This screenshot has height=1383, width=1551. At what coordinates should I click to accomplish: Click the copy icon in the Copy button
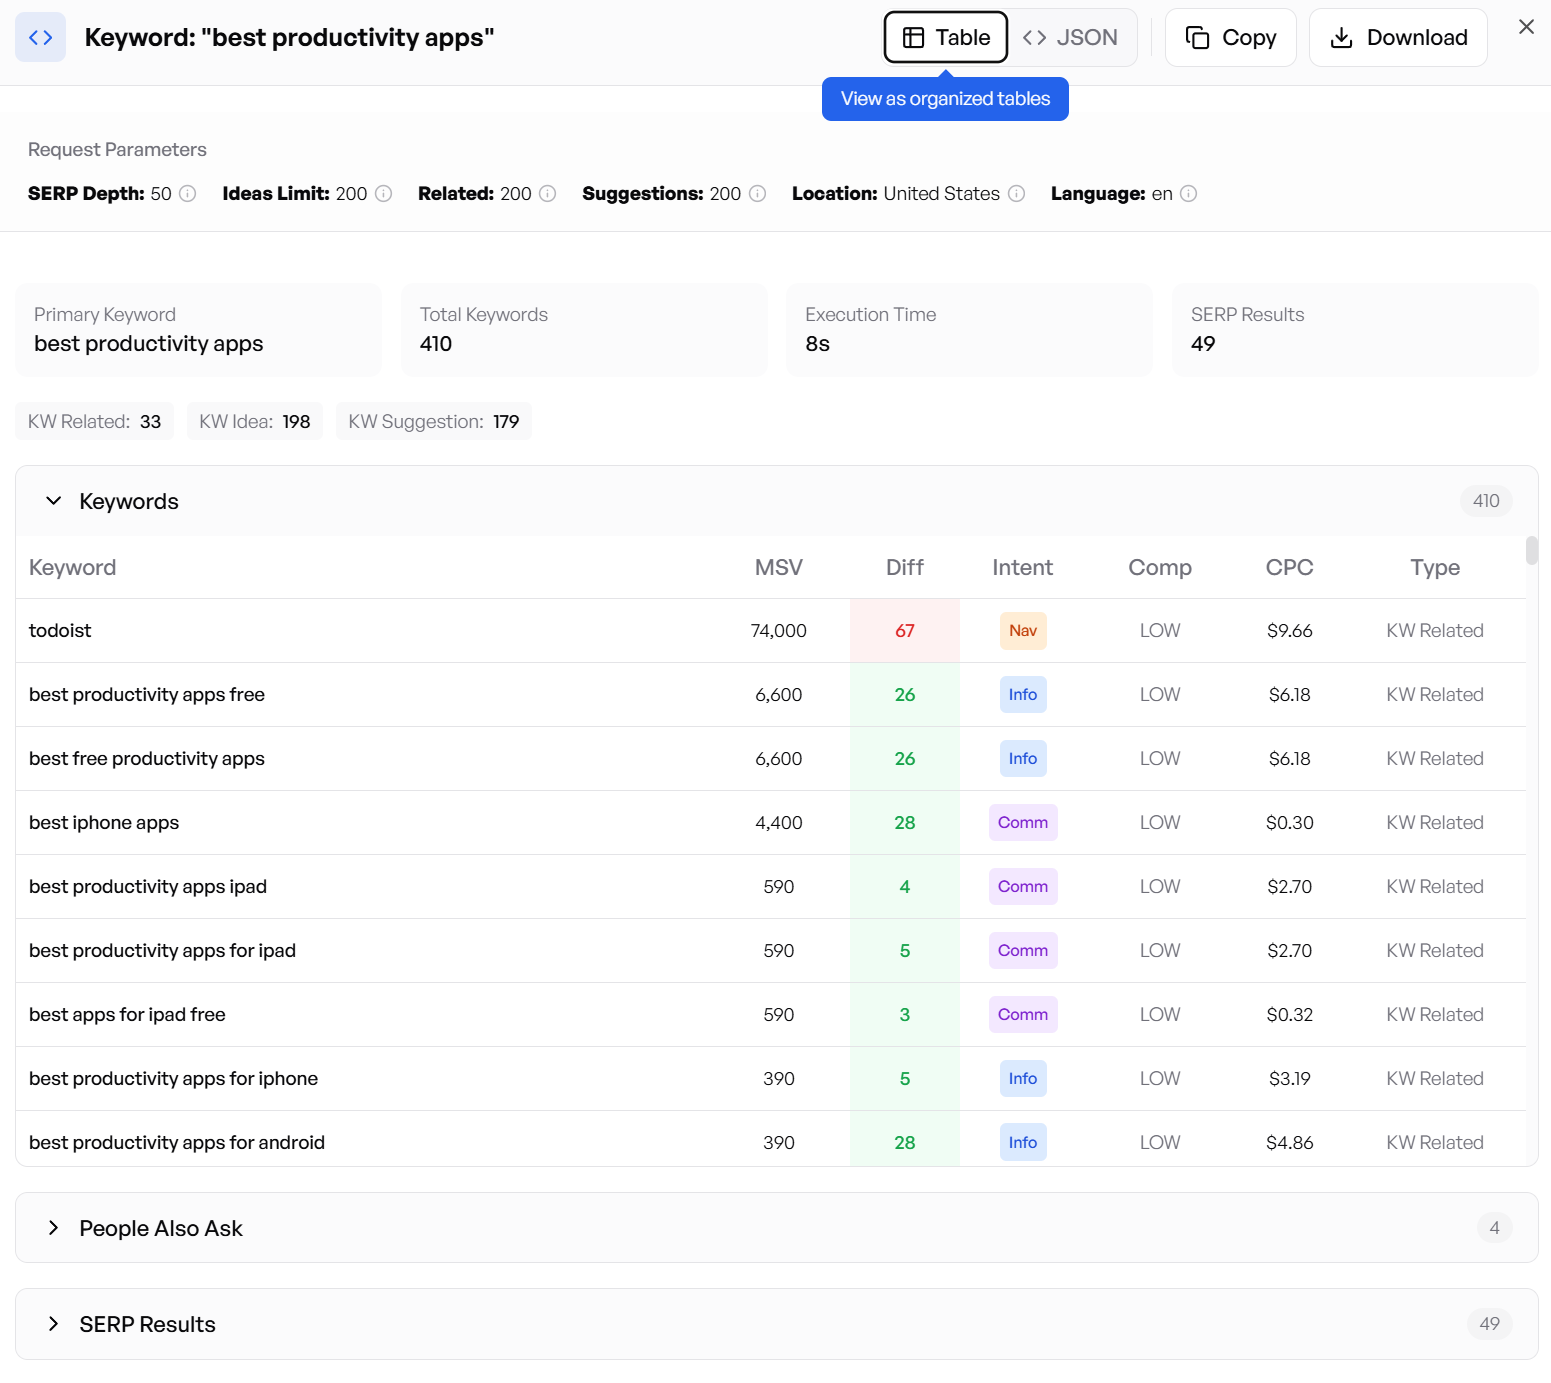pos(1196,36)
